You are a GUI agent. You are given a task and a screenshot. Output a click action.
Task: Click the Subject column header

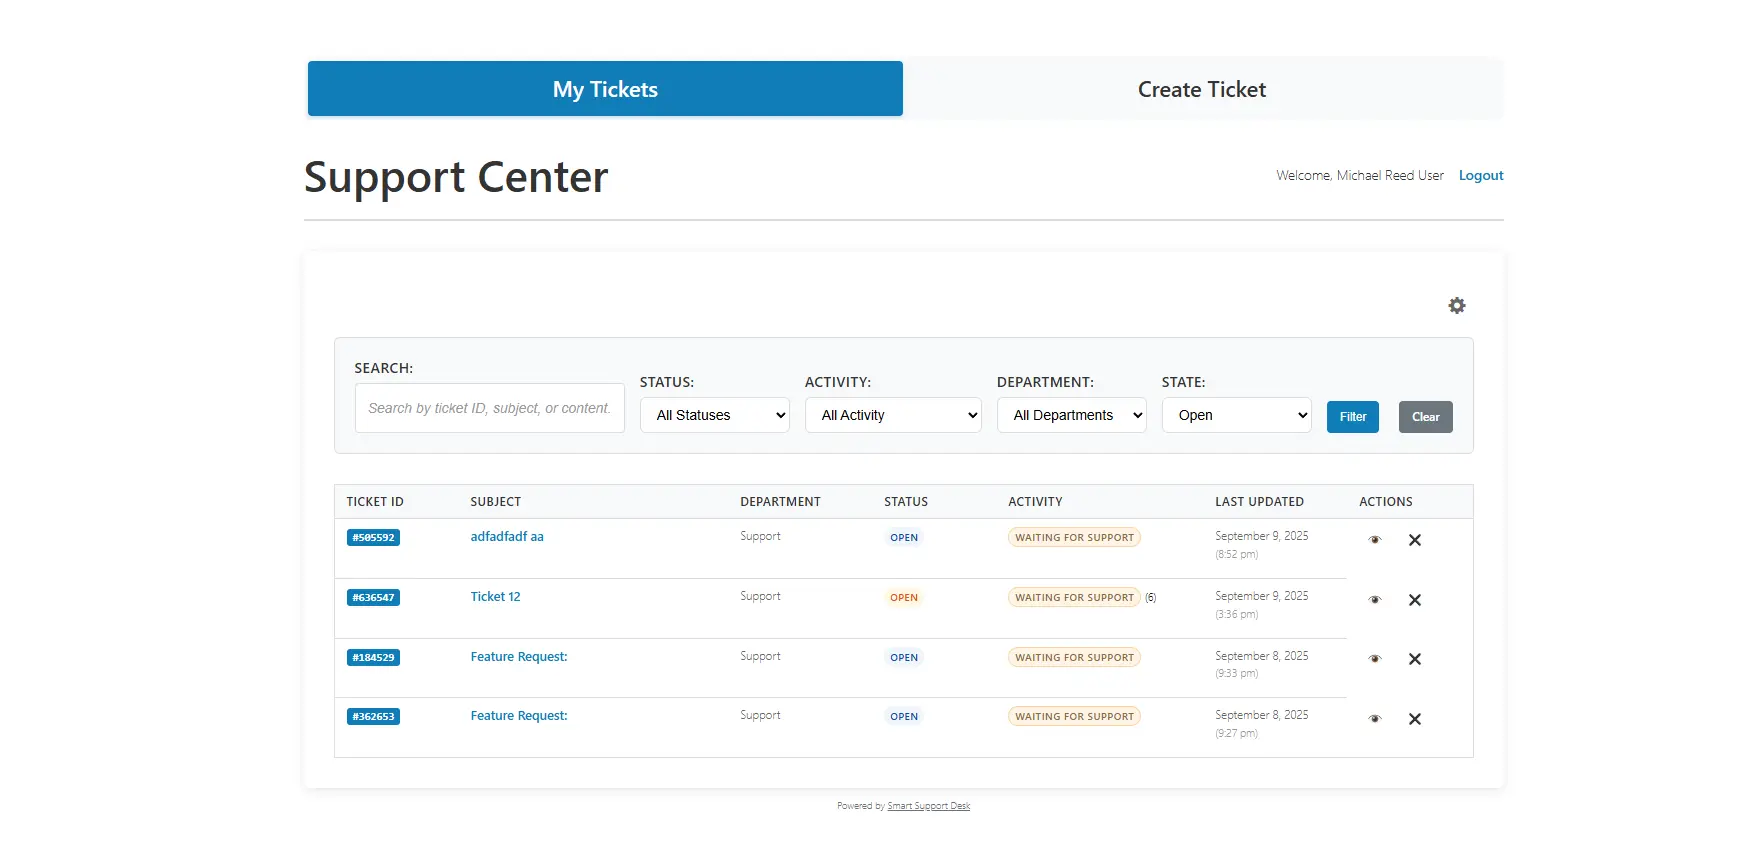(496, 502)
